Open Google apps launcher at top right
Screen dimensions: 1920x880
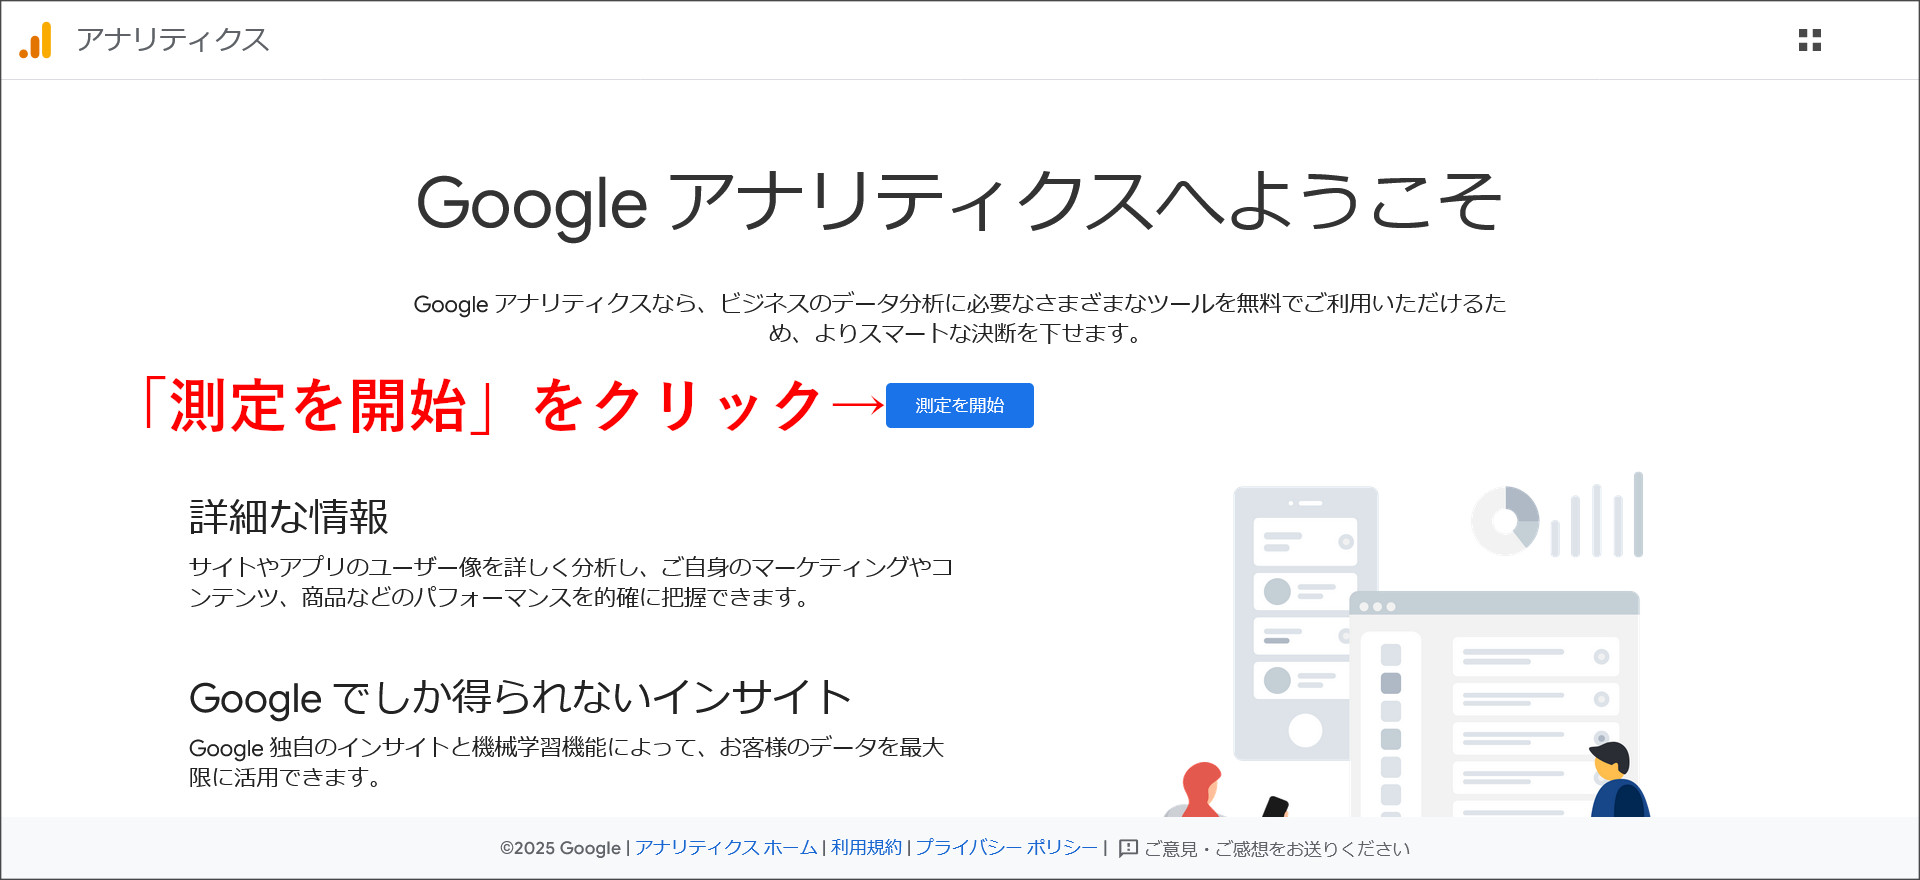[1811, 40]
